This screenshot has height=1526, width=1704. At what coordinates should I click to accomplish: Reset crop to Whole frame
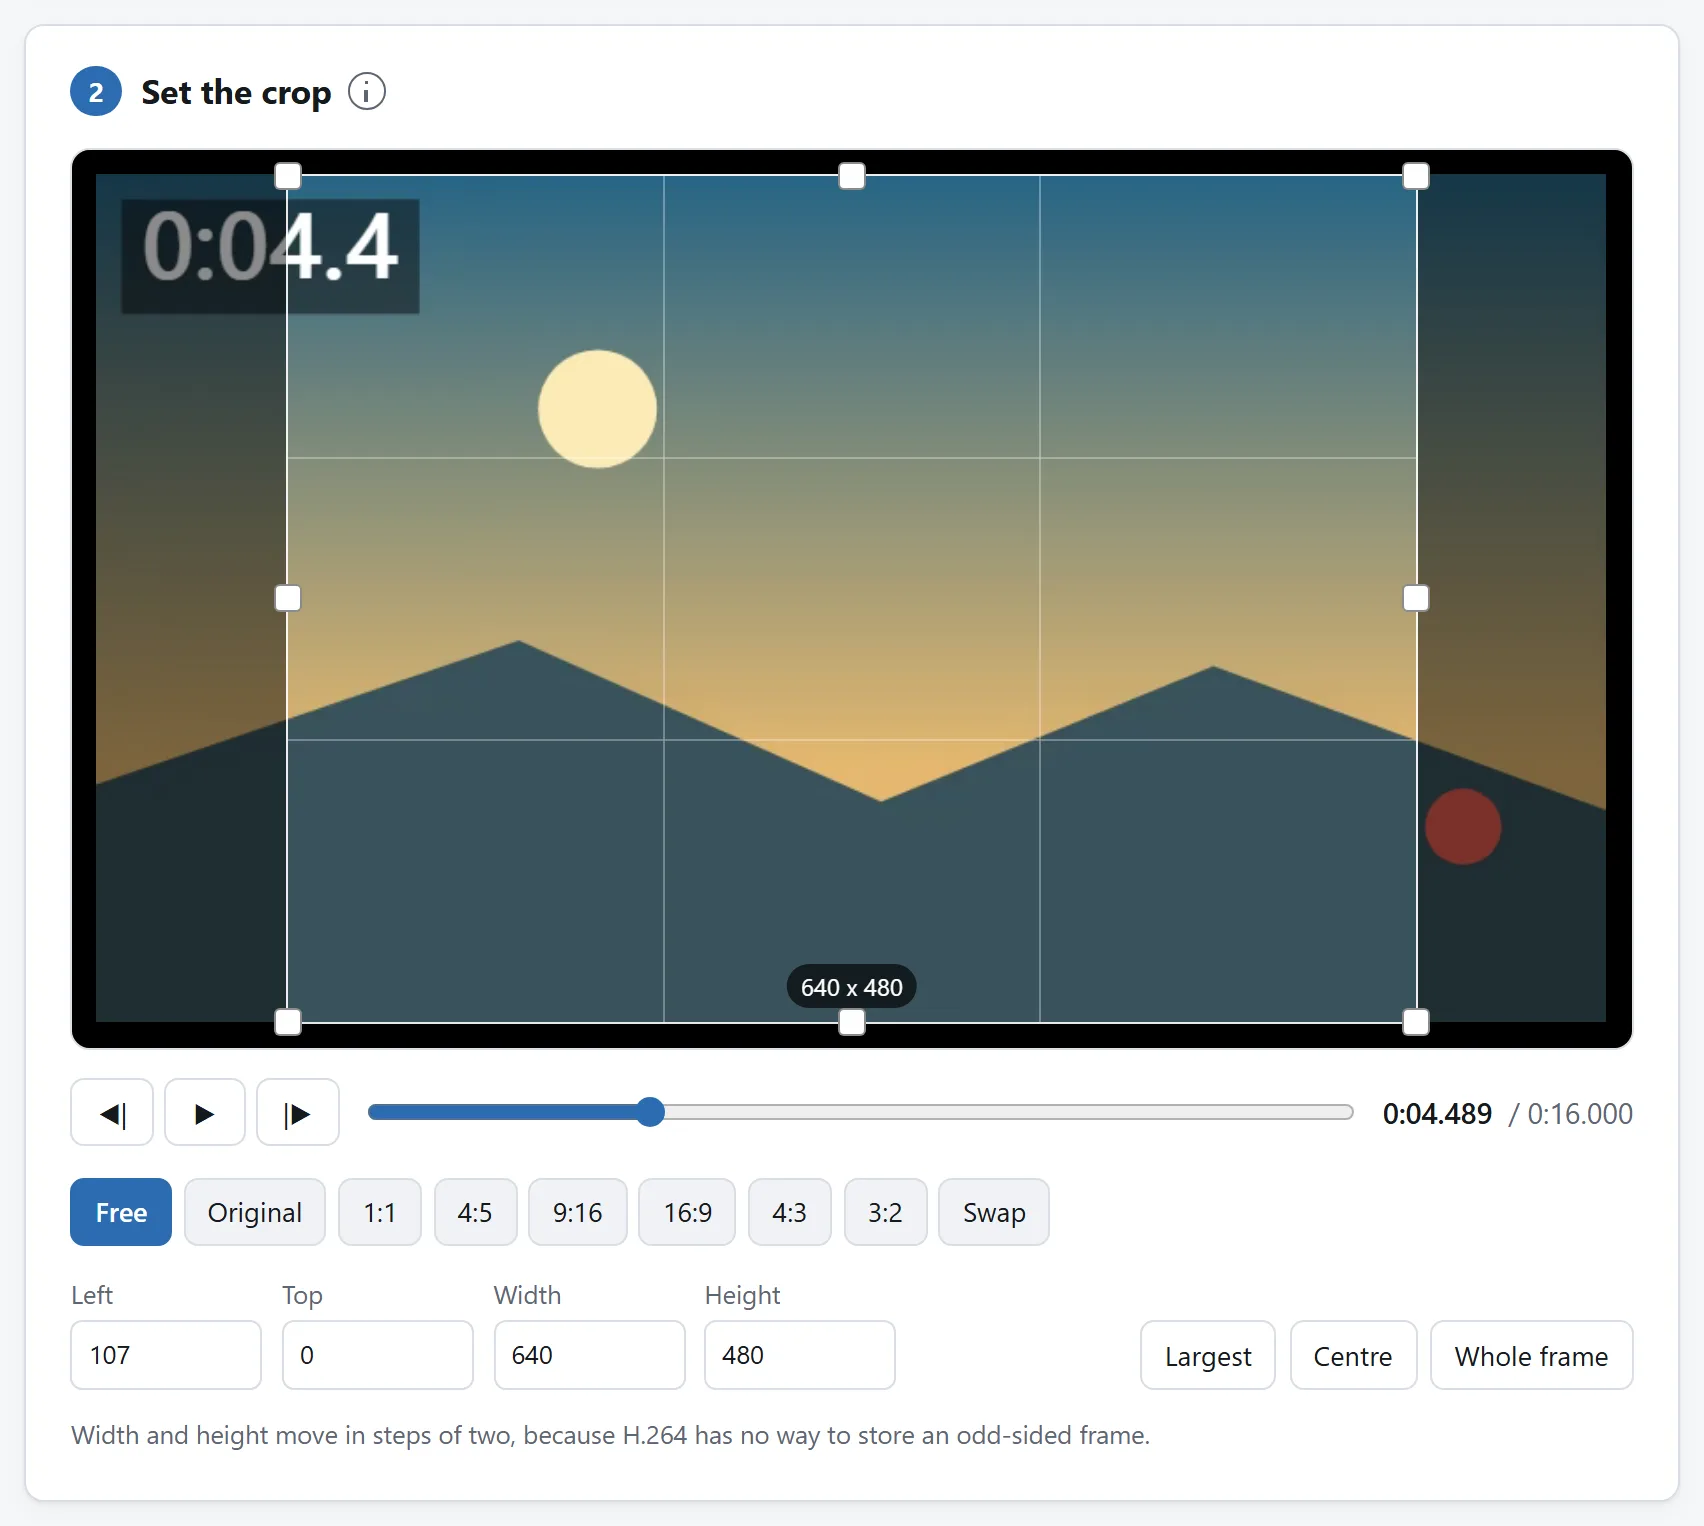(1532, 1355)
